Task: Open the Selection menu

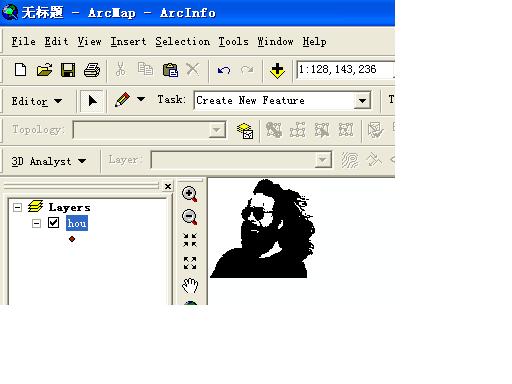Action: [183, 42]
